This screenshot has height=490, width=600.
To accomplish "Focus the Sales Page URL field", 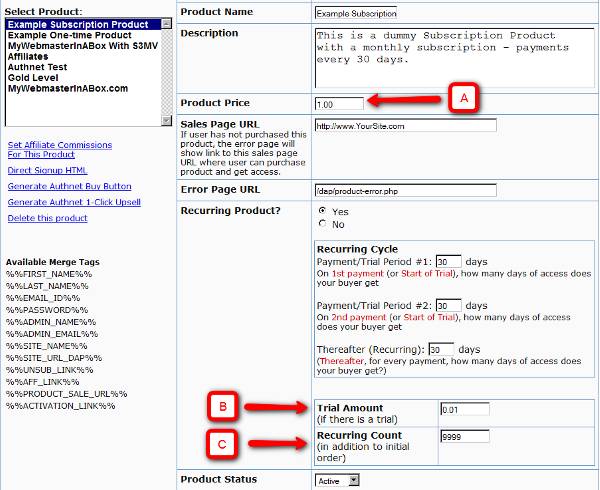I will click(404, 127).
